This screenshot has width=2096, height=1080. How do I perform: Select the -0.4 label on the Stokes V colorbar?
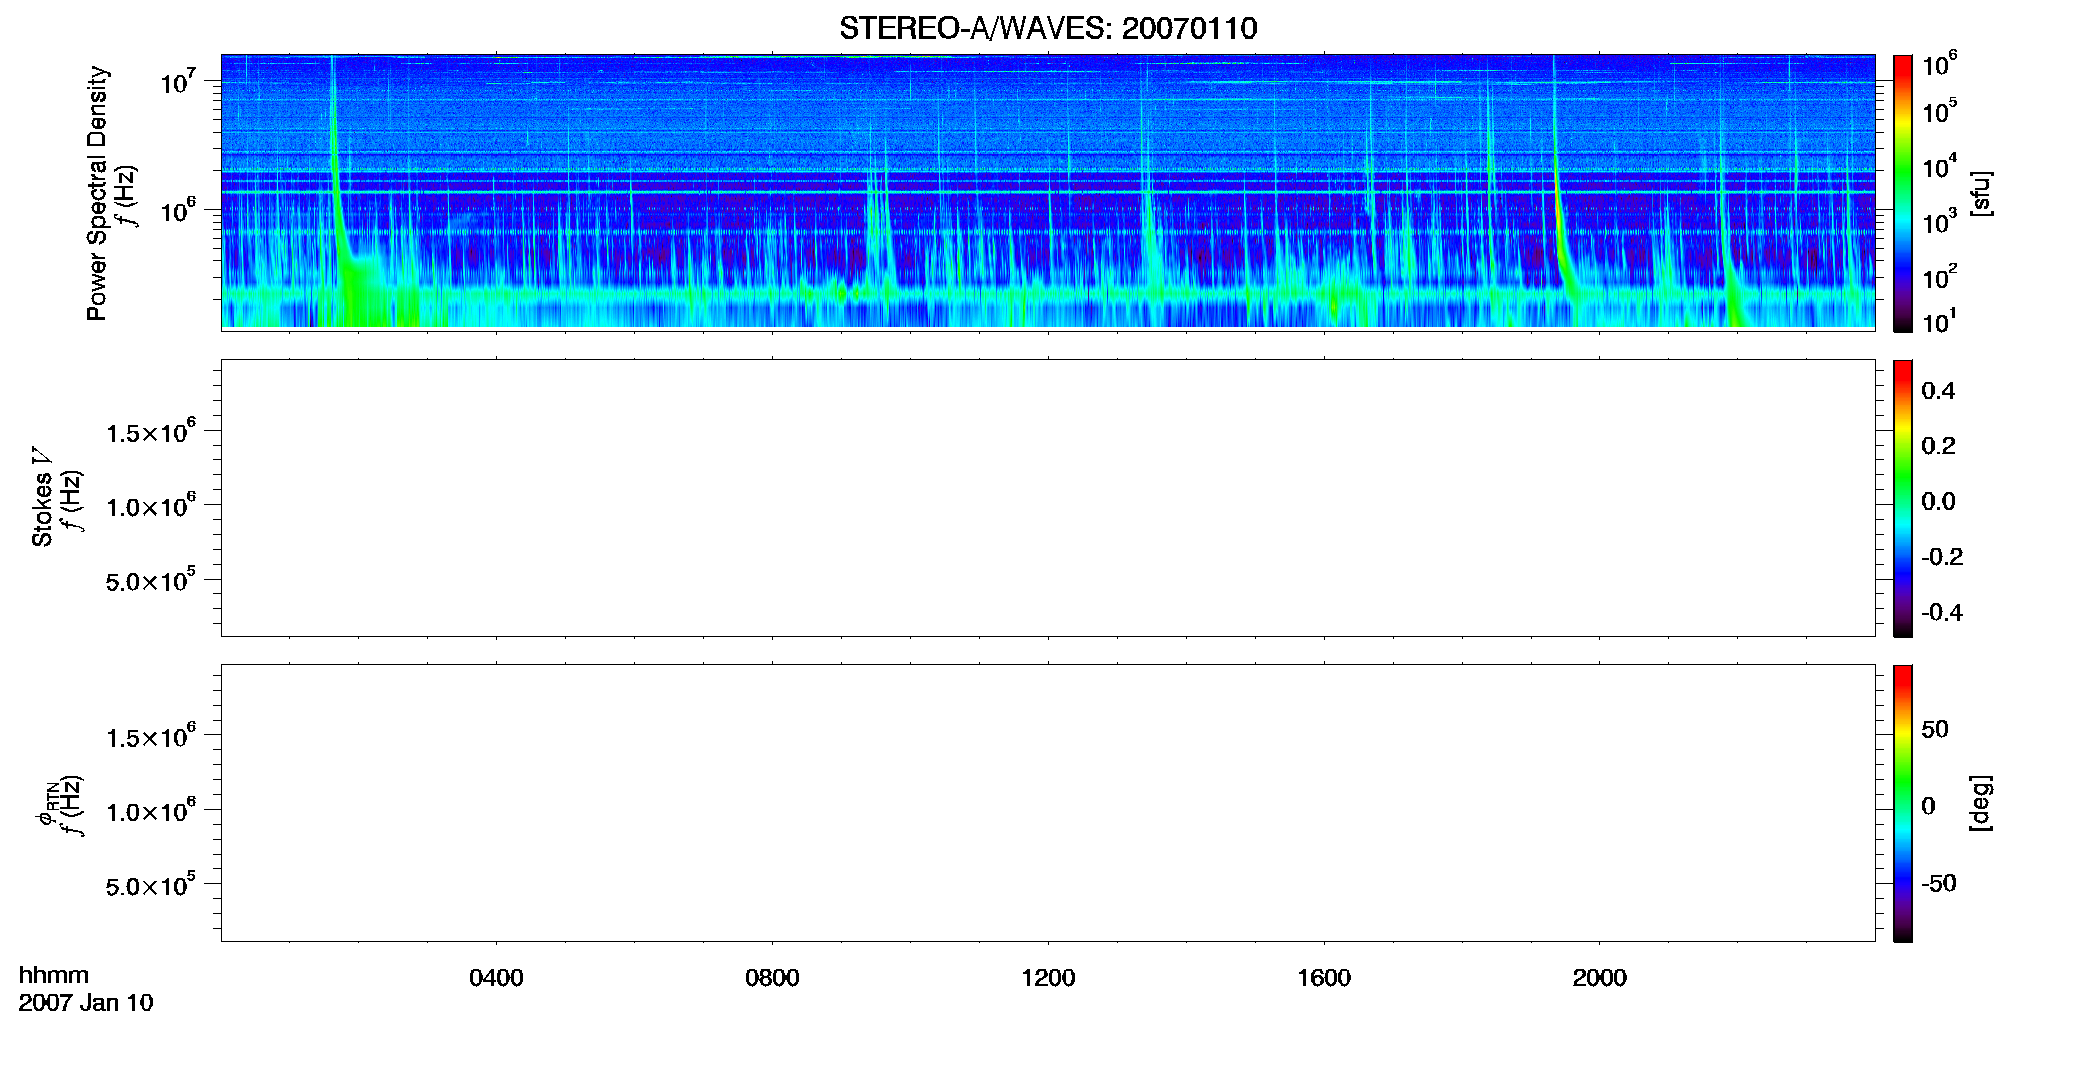(1942, 612)
